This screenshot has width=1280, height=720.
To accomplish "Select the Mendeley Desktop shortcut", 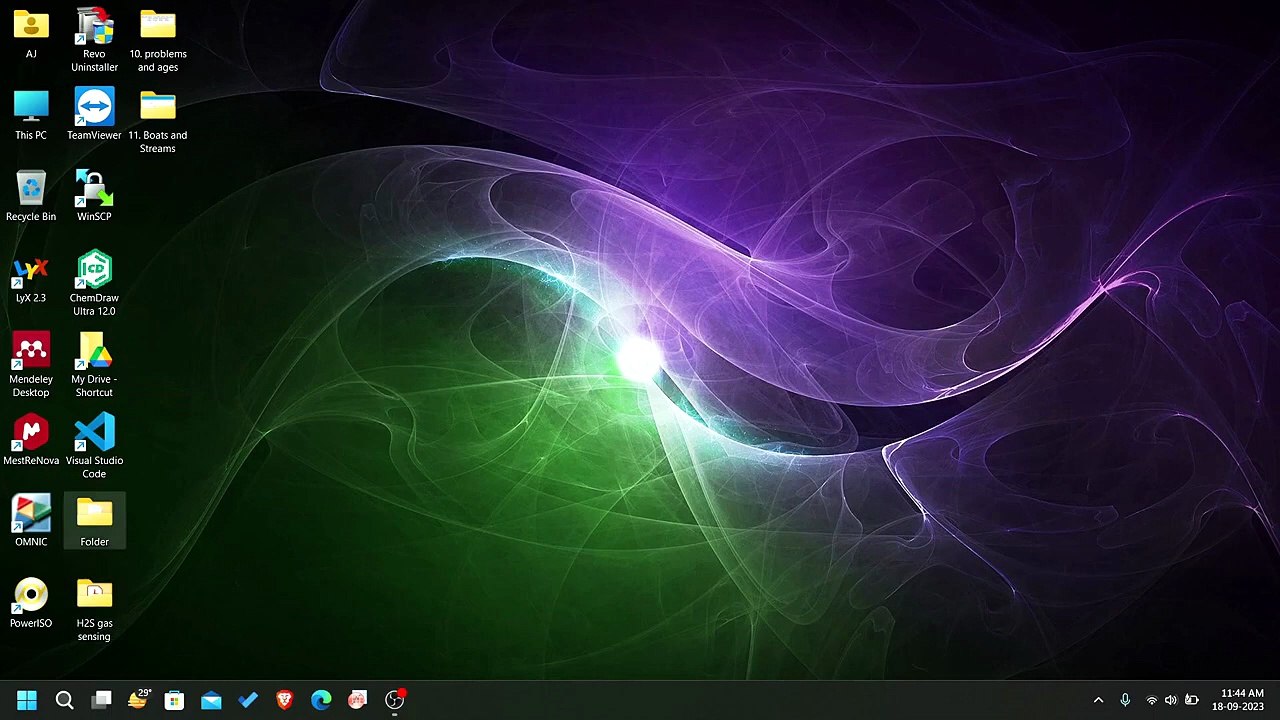I will point(31,365).
